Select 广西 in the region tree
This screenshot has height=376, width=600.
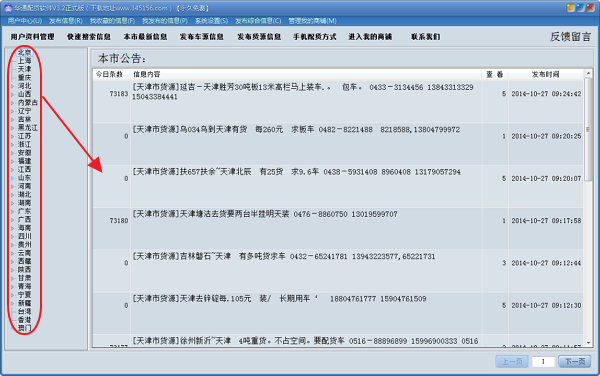point(24,220)
